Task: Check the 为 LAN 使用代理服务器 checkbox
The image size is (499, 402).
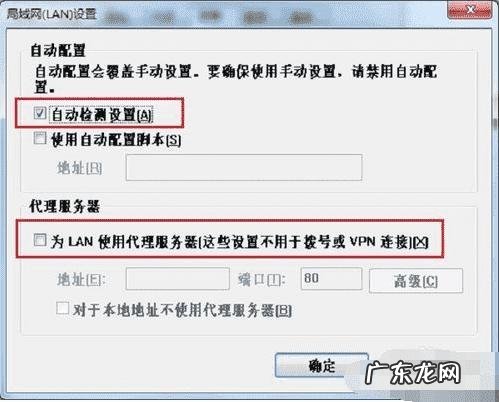Action: pyautogui.click(x=40, y=240)
